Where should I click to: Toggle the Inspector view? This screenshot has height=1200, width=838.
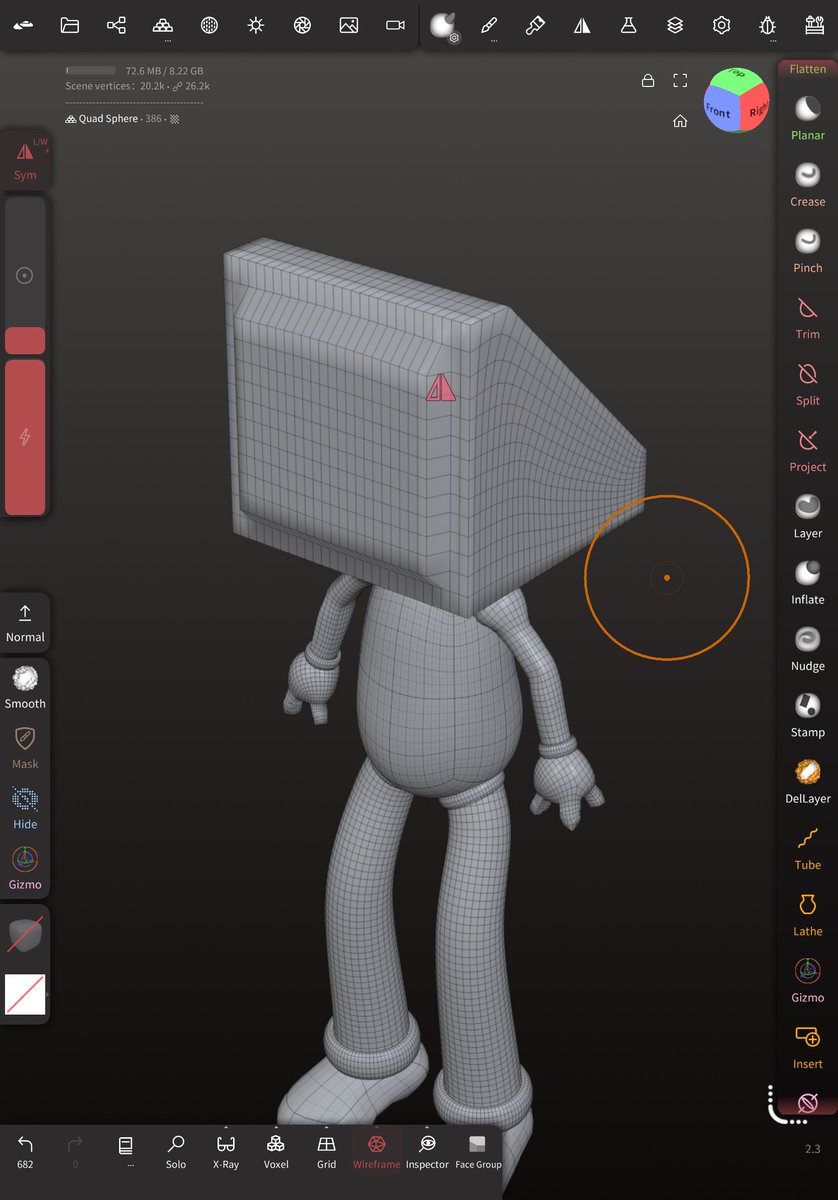[x=427, y=1151]
